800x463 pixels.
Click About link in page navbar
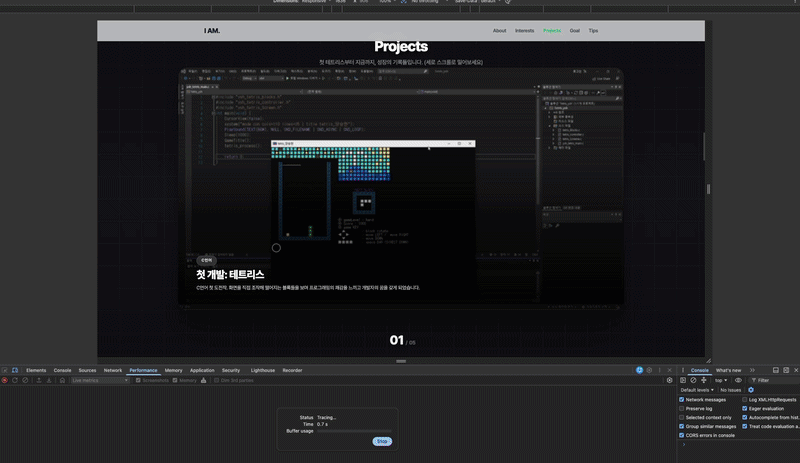point(499,31)
